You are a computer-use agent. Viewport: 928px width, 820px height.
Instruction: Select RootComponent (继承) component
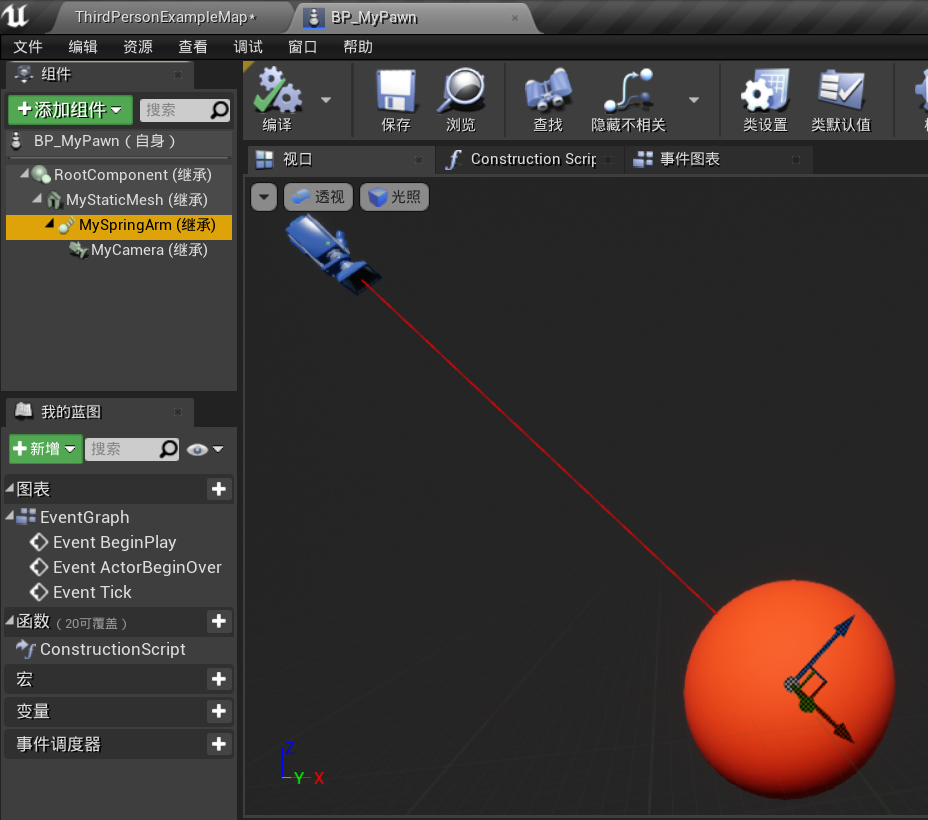pyautogui.click(x=132, y=175)
